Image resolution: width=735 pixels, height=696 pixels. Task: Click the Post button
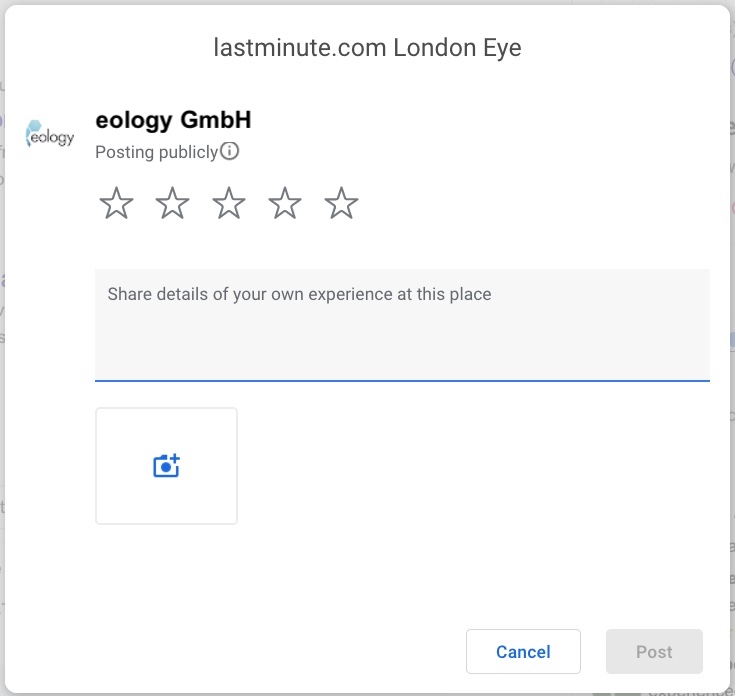point(654,651)
